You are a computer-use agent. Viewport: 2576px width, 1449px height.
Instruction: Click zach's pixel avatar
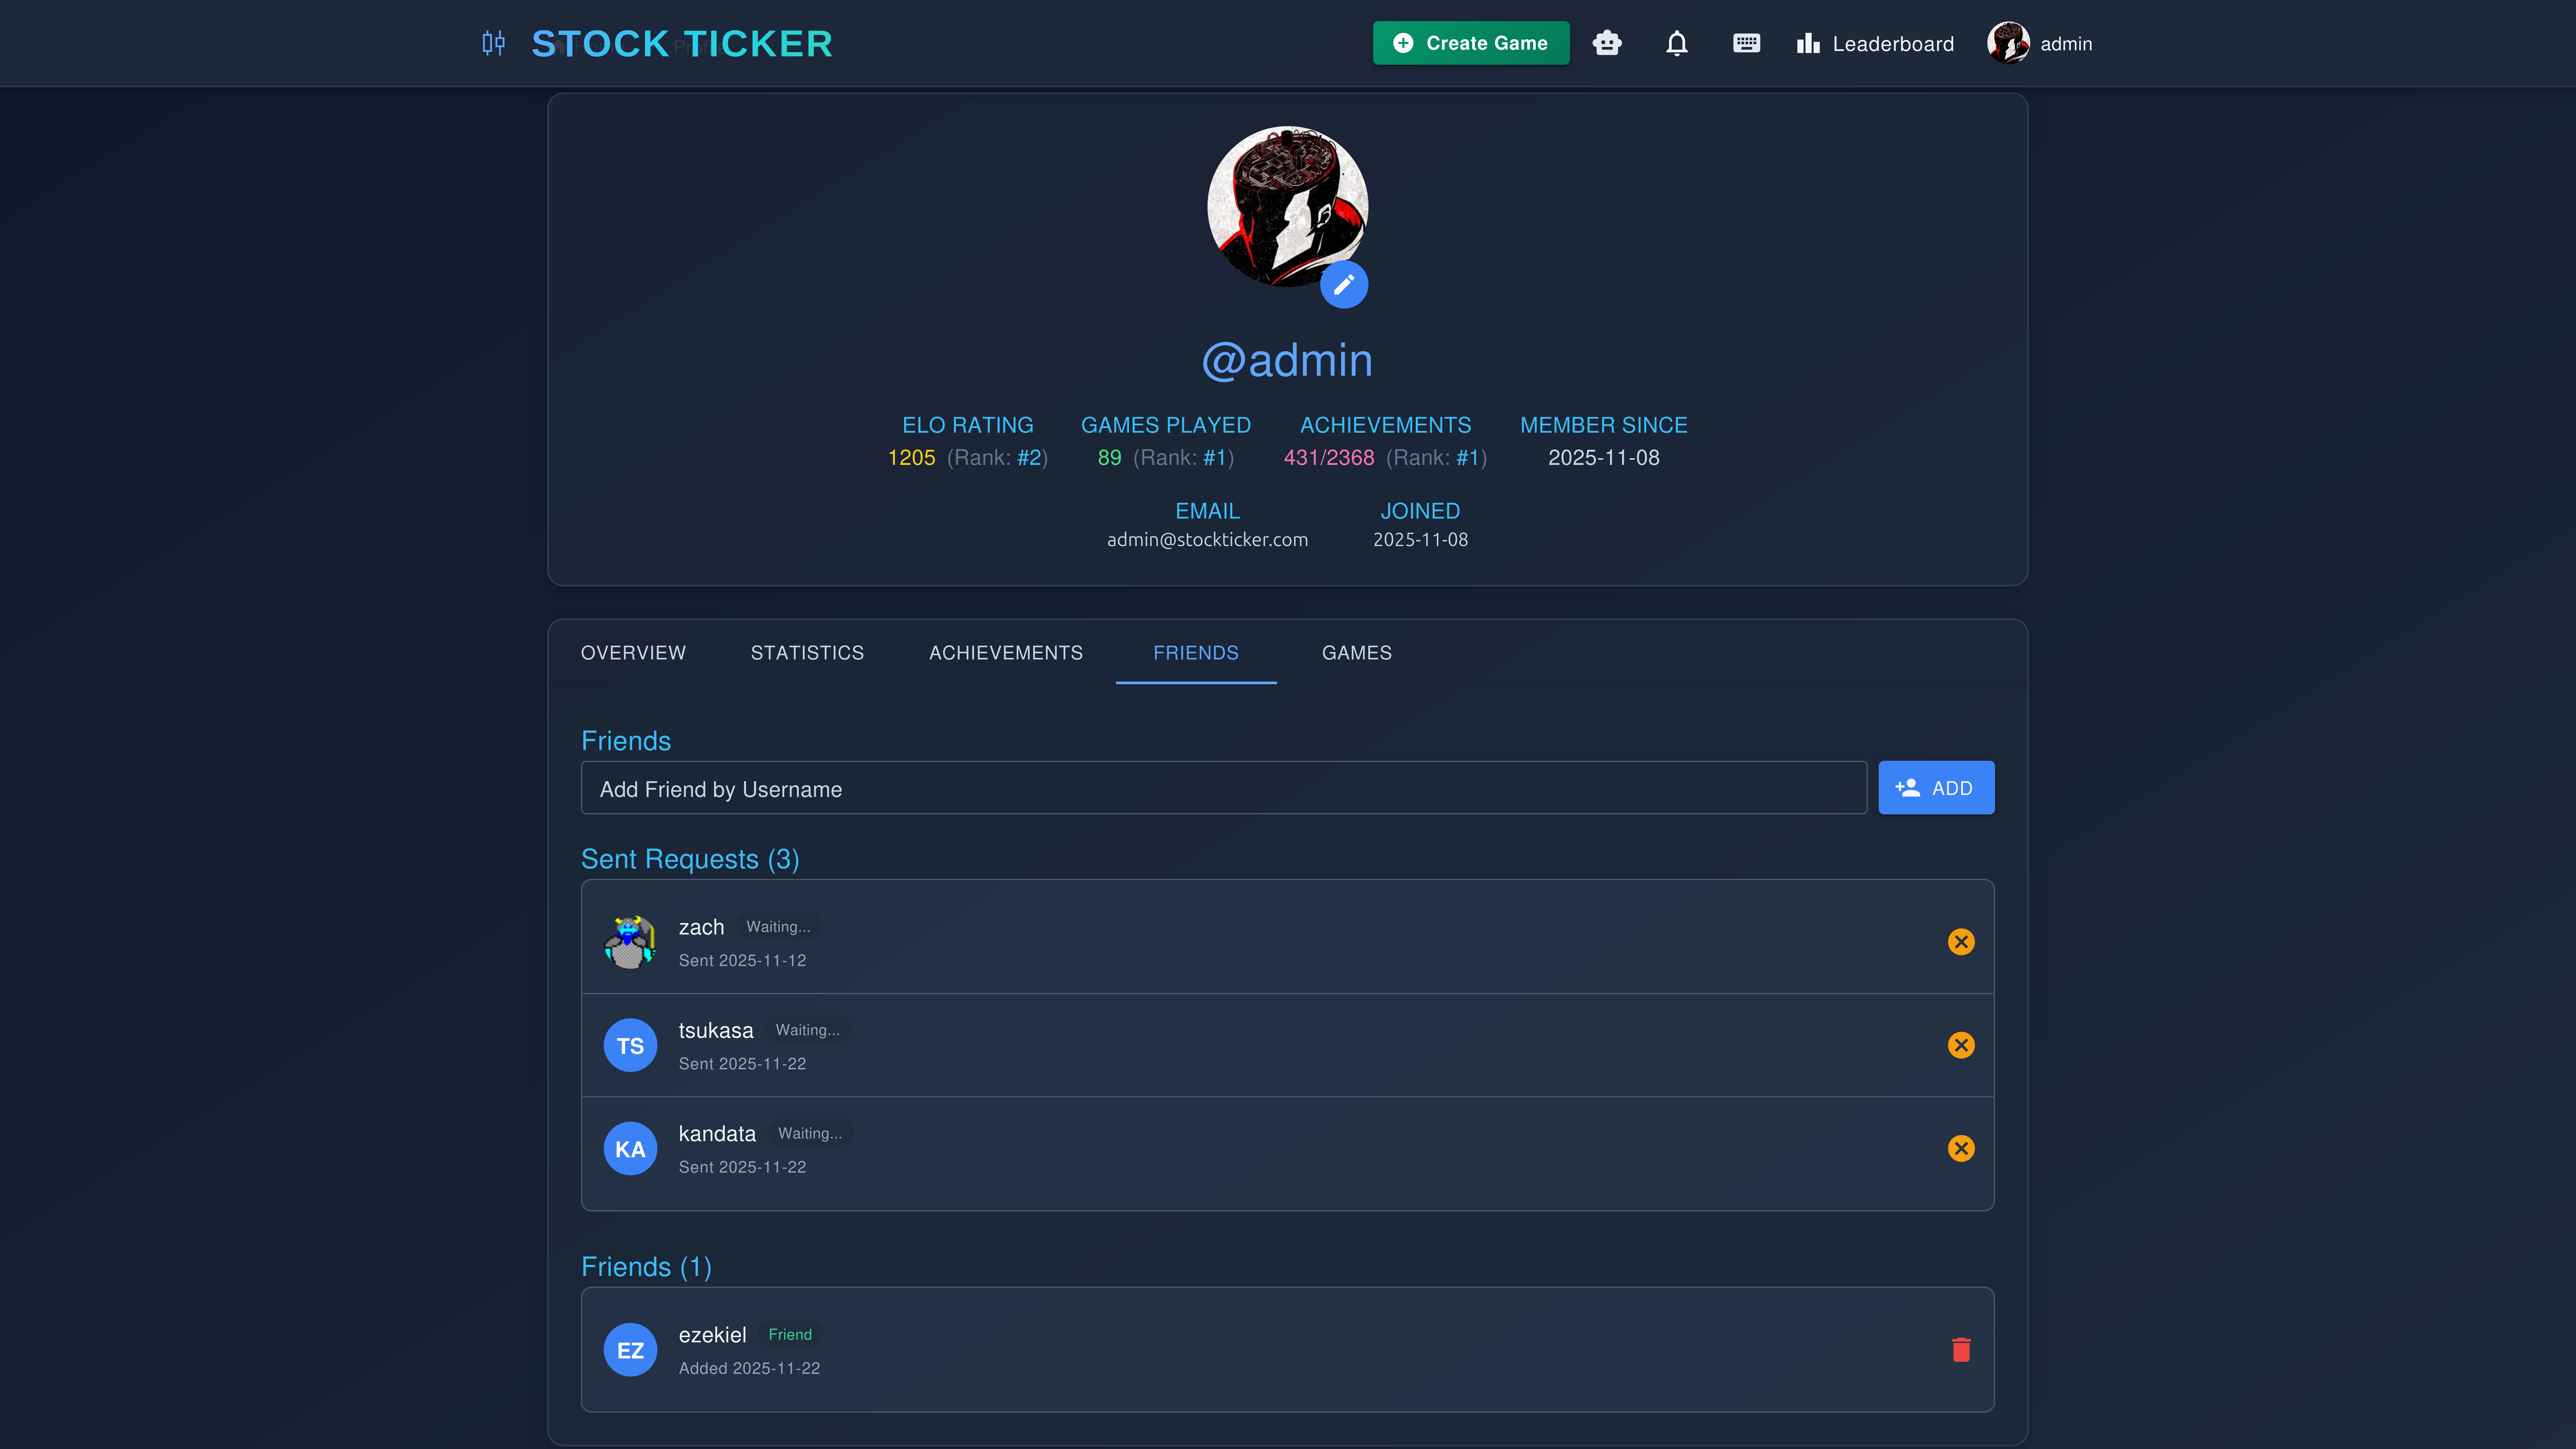click(x=630, y=942)
